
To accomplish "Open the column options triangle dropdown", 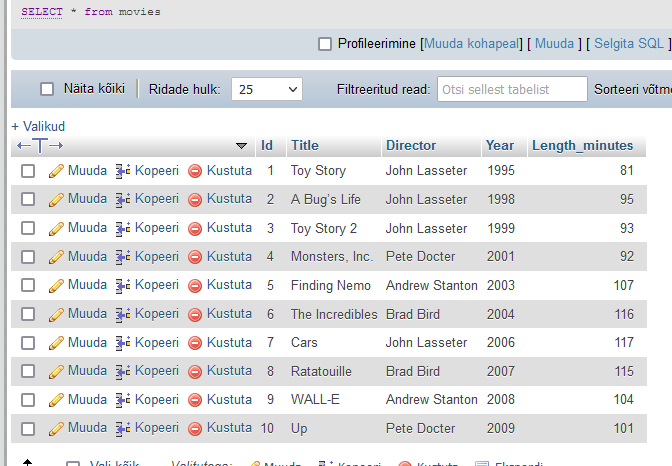I will click(241, 146).
